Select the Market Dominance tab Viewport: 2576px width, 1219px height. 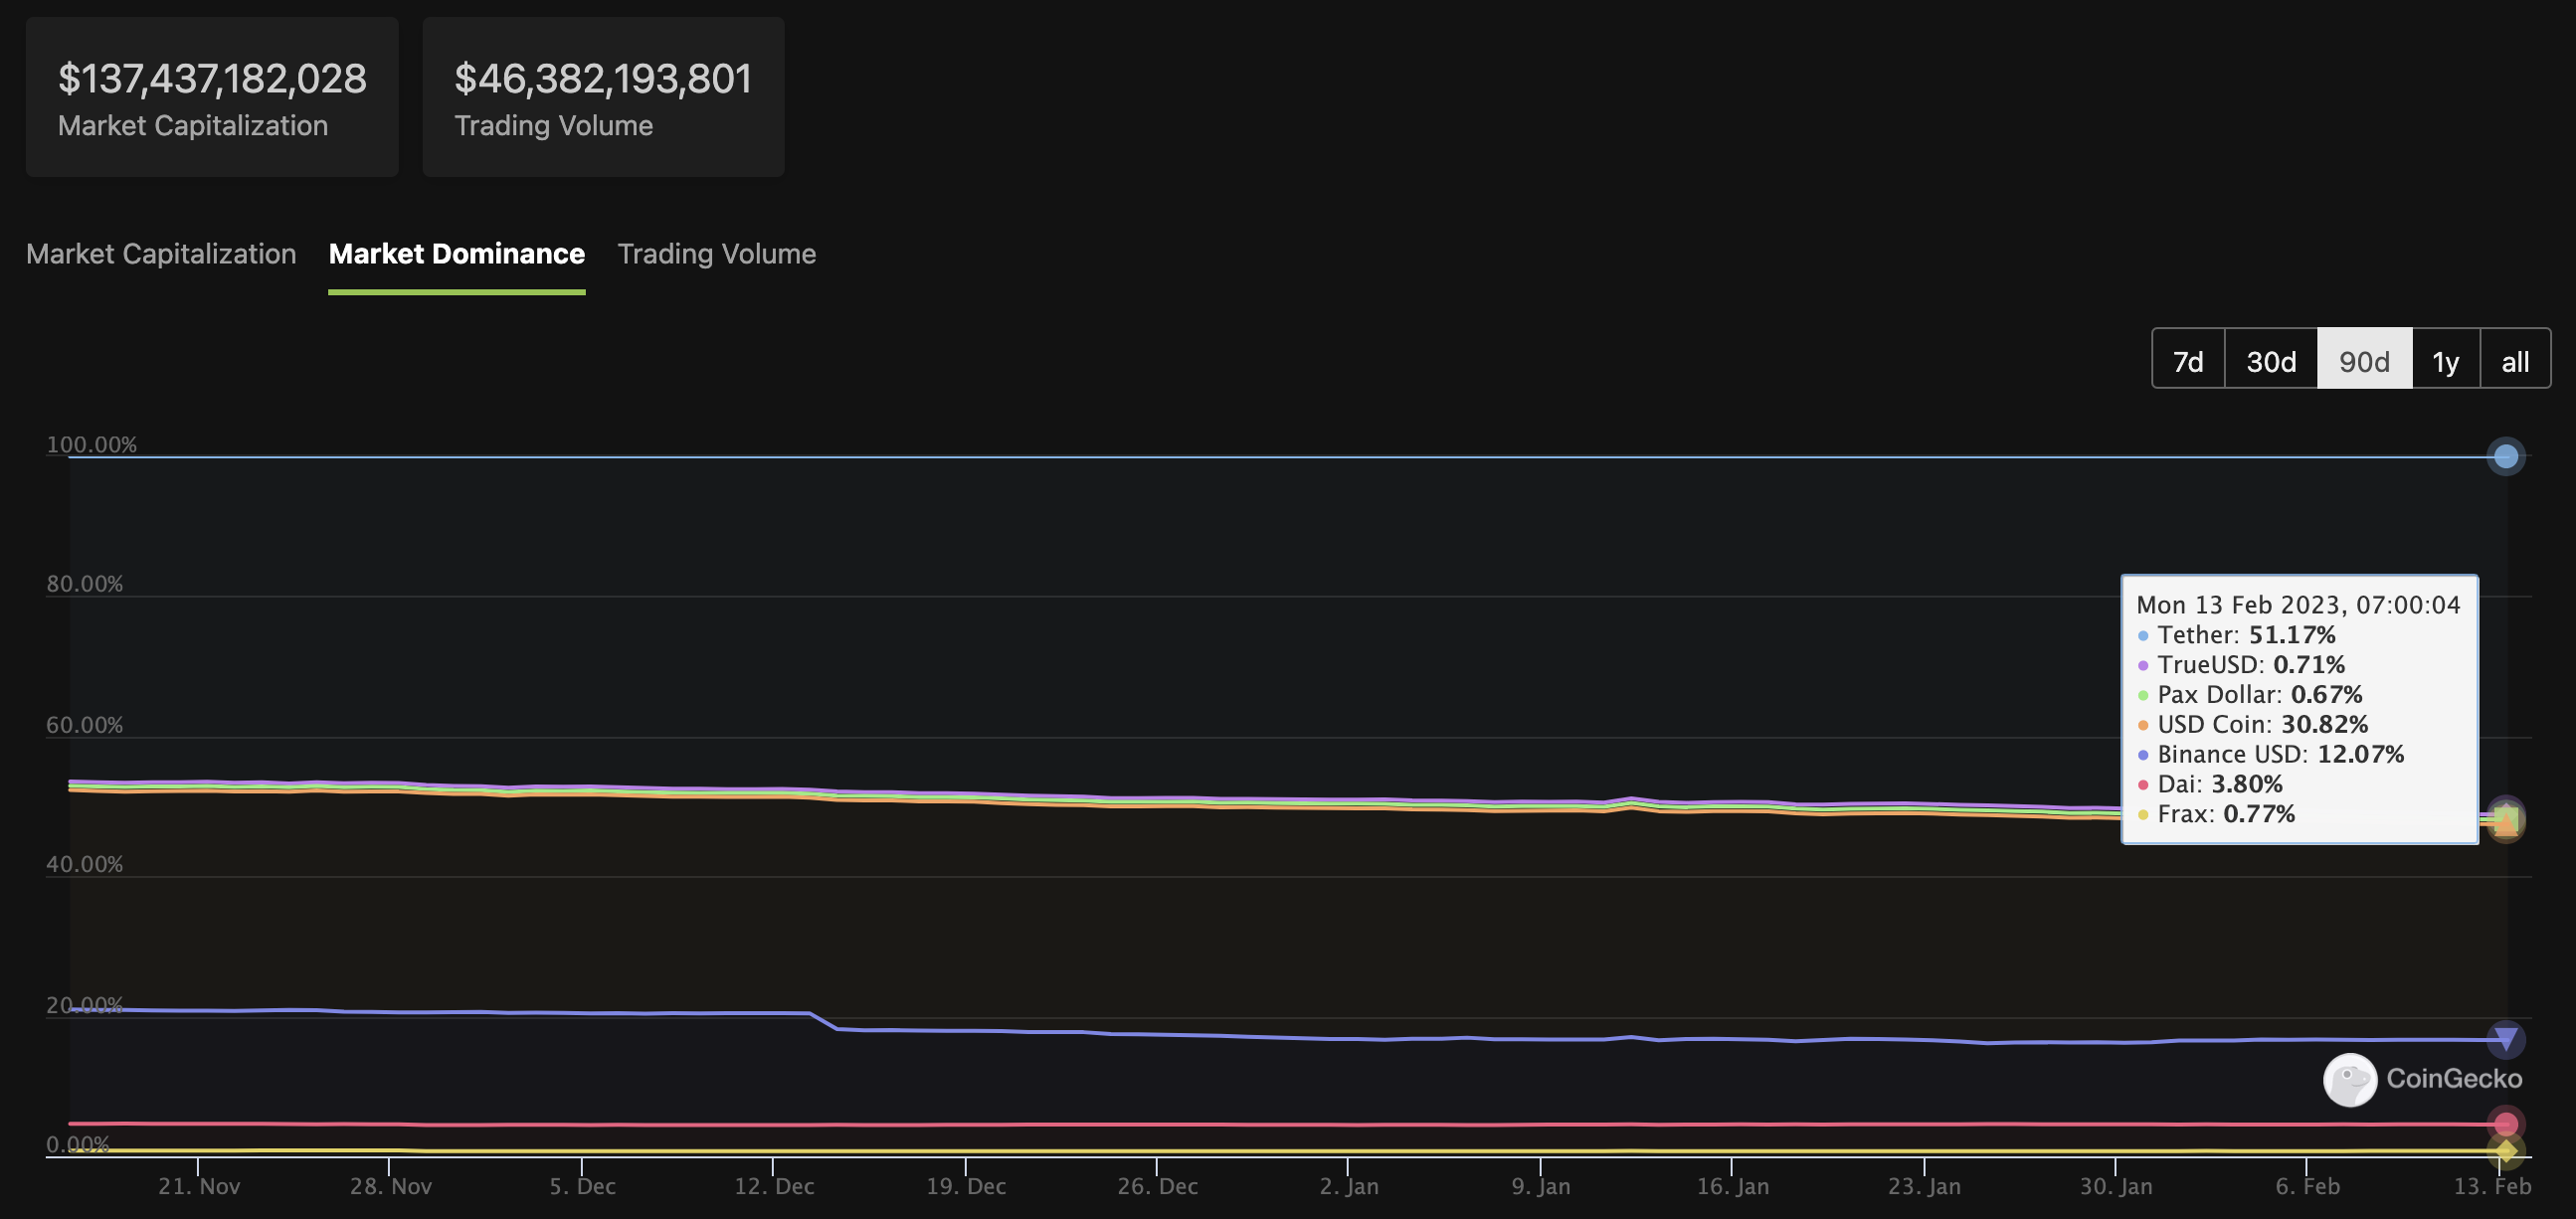tap(456, 254)
